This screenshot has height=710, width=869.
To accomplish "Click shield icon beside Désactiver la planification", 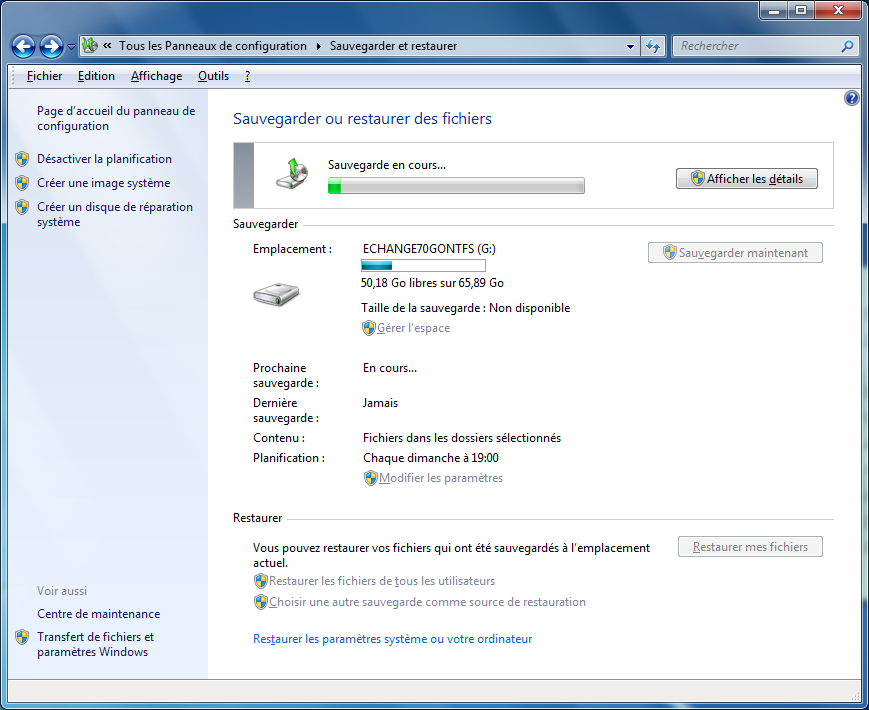I will (22, 159).
